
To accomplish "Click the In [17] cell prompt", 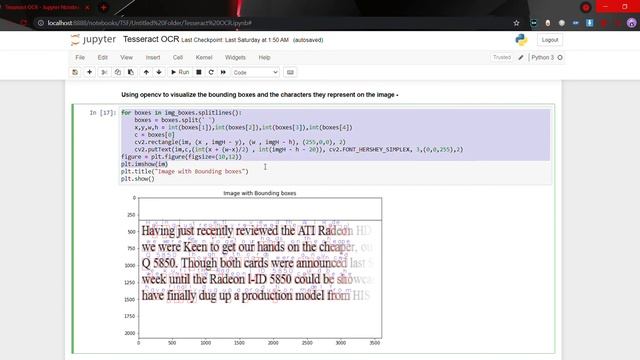I will click(102, 113).
